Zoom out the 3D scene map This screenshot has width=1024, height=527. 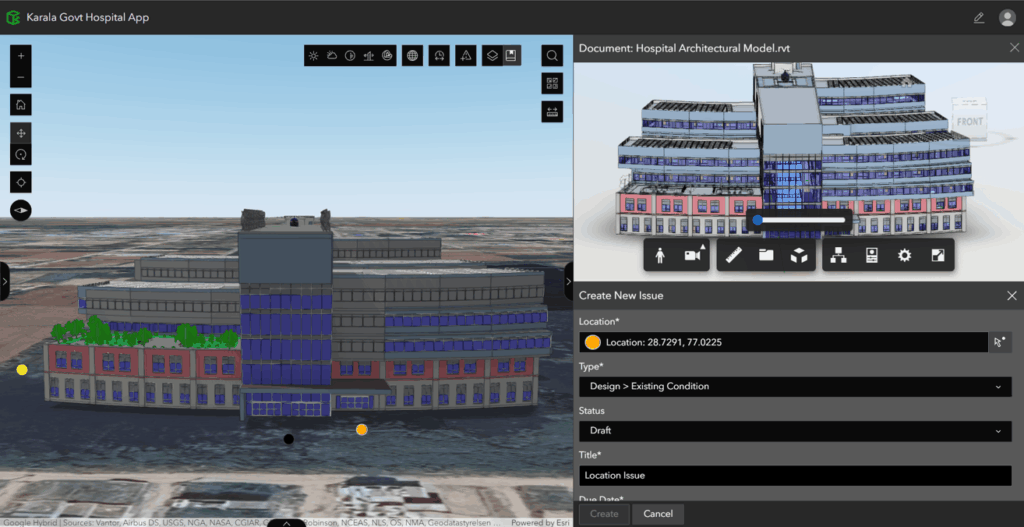click(21, 77)
